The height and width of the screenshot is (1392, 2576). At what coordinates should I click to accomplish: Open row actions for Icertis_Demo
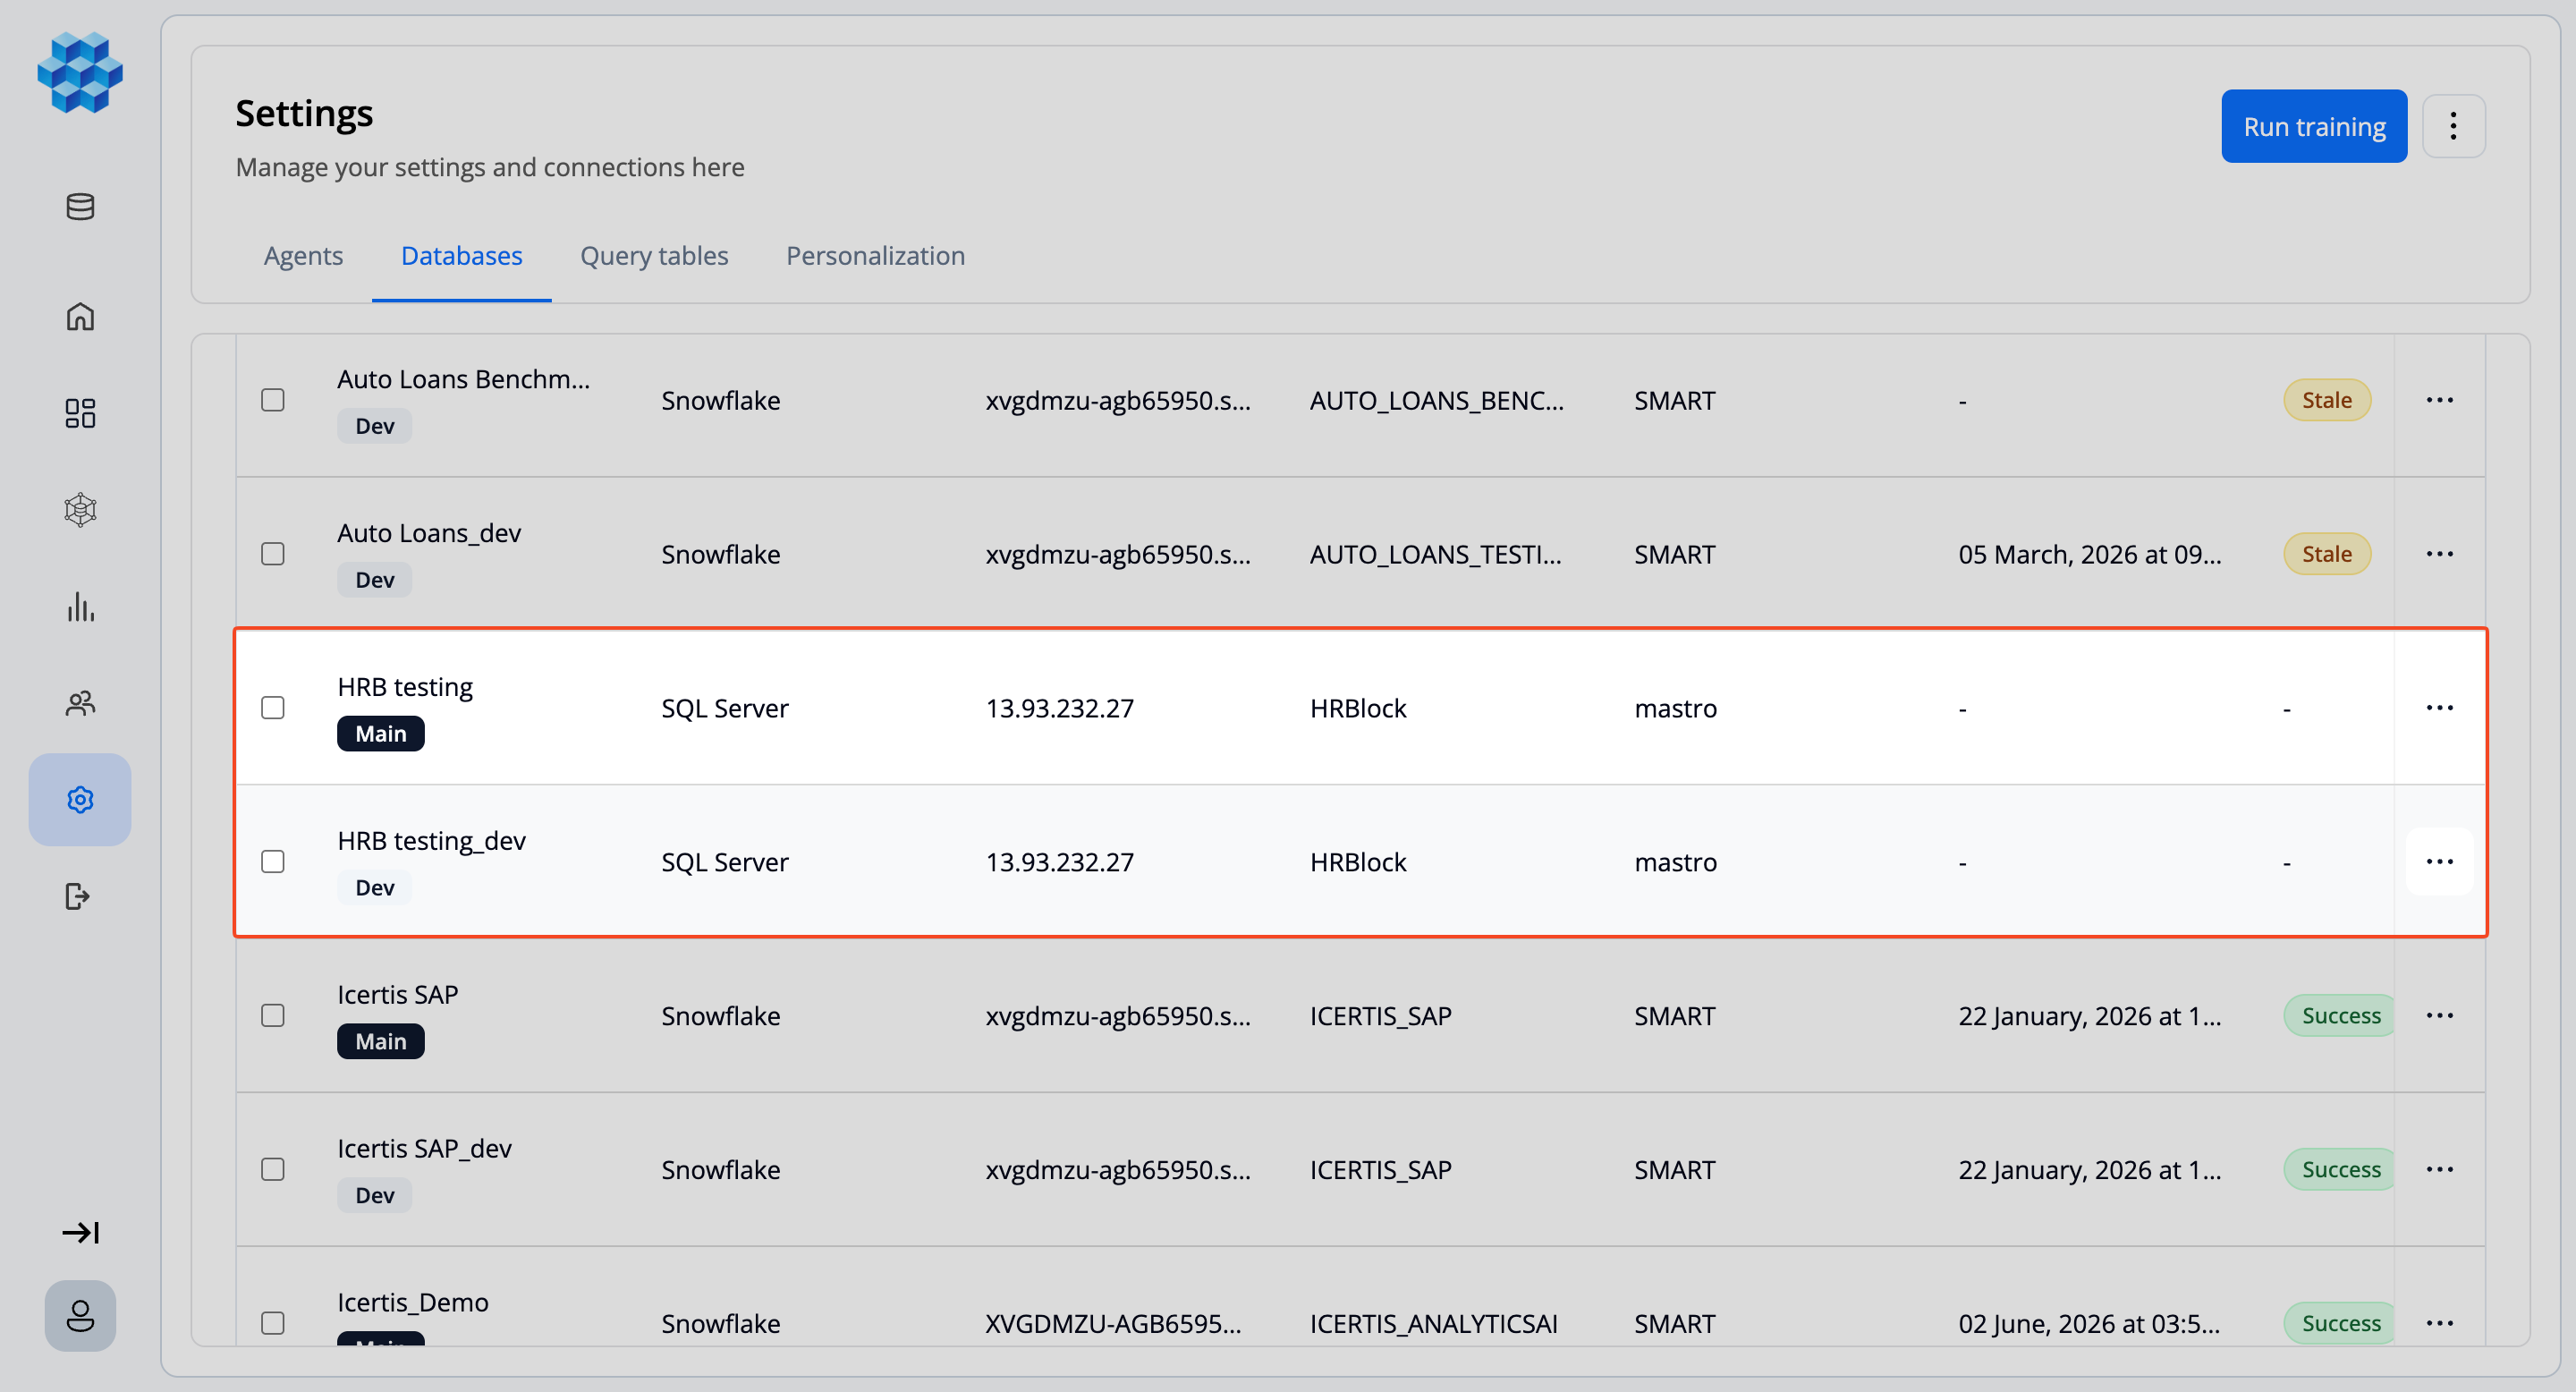(2439, 1323)
